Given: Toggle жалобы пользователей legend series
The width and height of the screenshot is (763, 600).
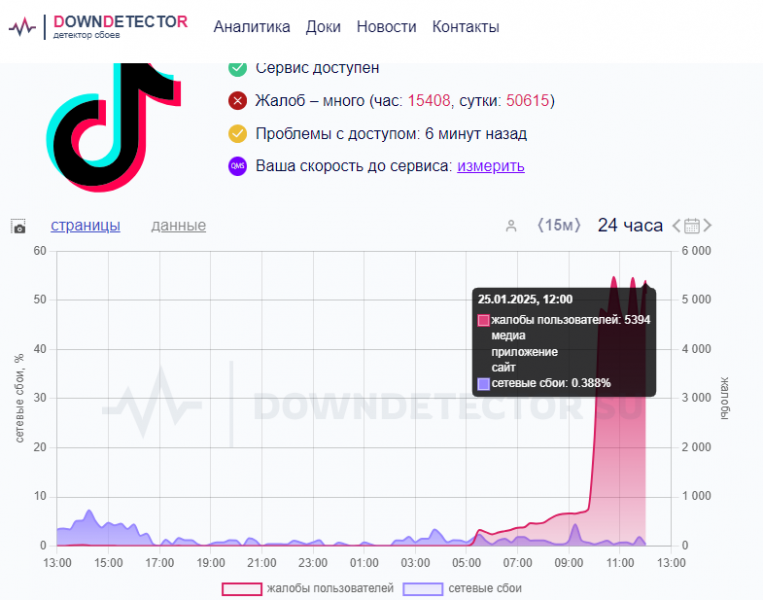Looking at the screenshot, I should [x=308, y=588].
